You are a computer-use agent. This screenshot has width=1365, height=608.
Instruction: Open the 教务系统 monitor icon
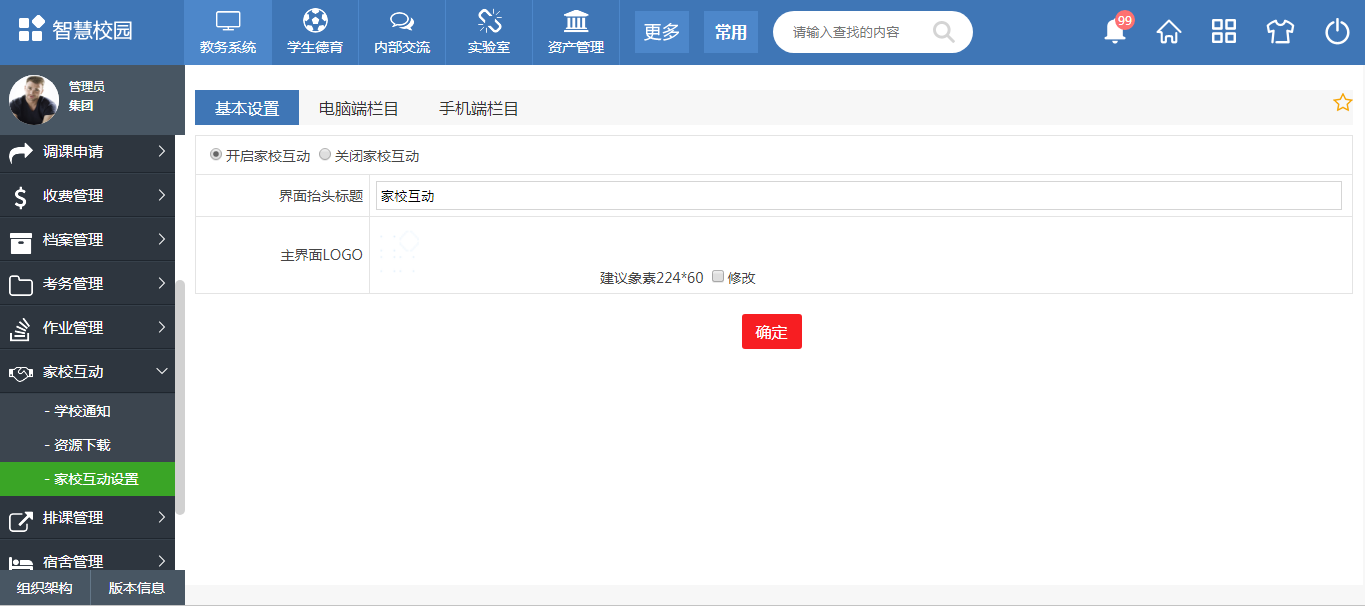click(228, 21)
